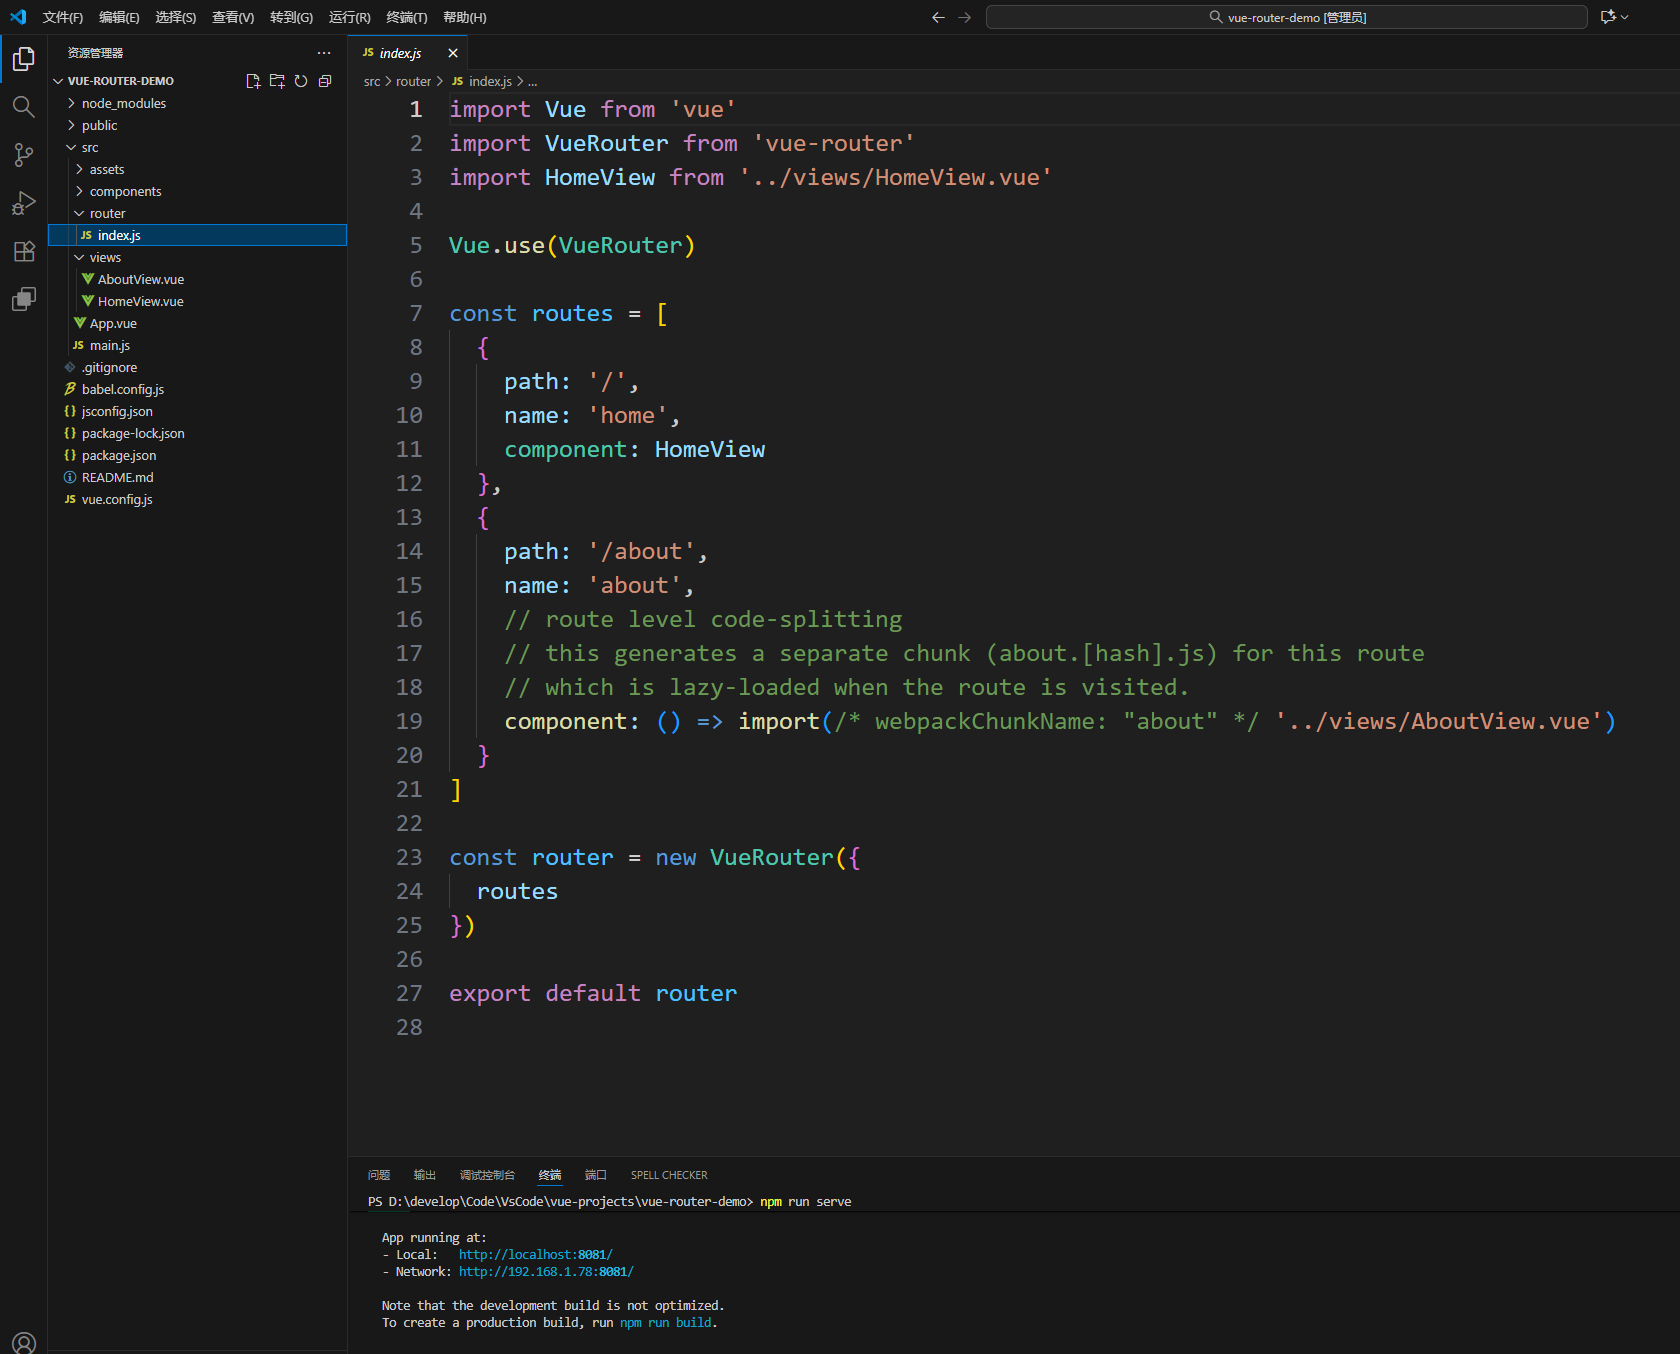Open the stacked-windows activity bar icon
The image size is (1680, 1354).
[24, 299]
